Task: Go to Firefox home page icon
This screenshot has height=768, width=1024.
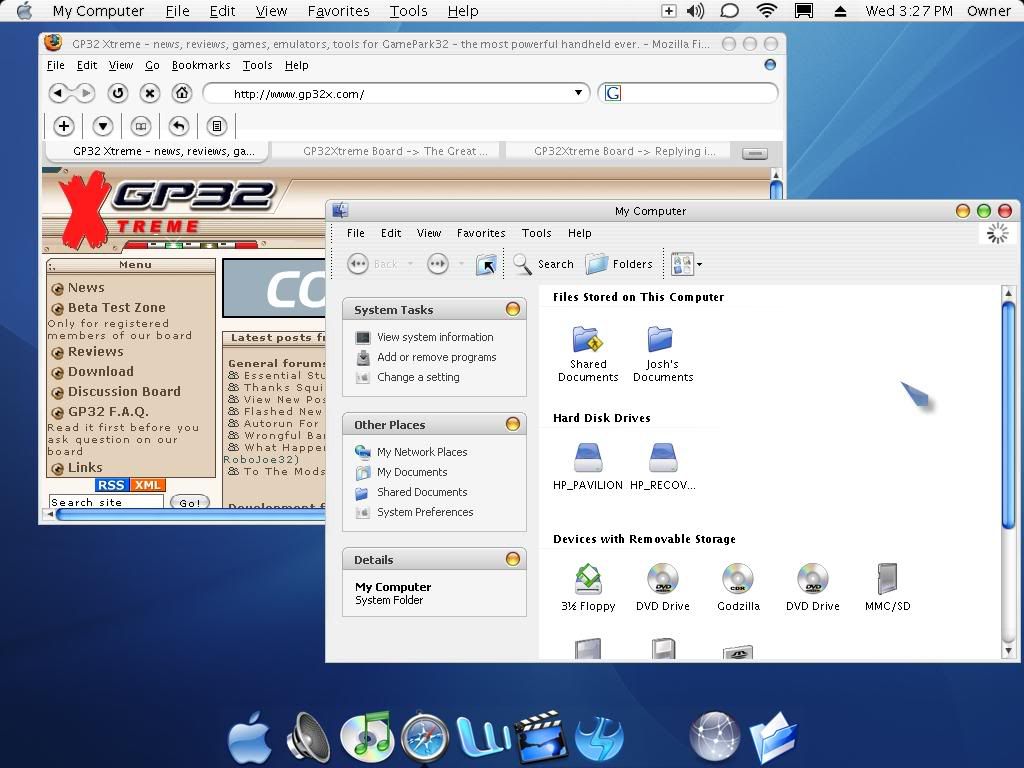Action: pos(182,93)
